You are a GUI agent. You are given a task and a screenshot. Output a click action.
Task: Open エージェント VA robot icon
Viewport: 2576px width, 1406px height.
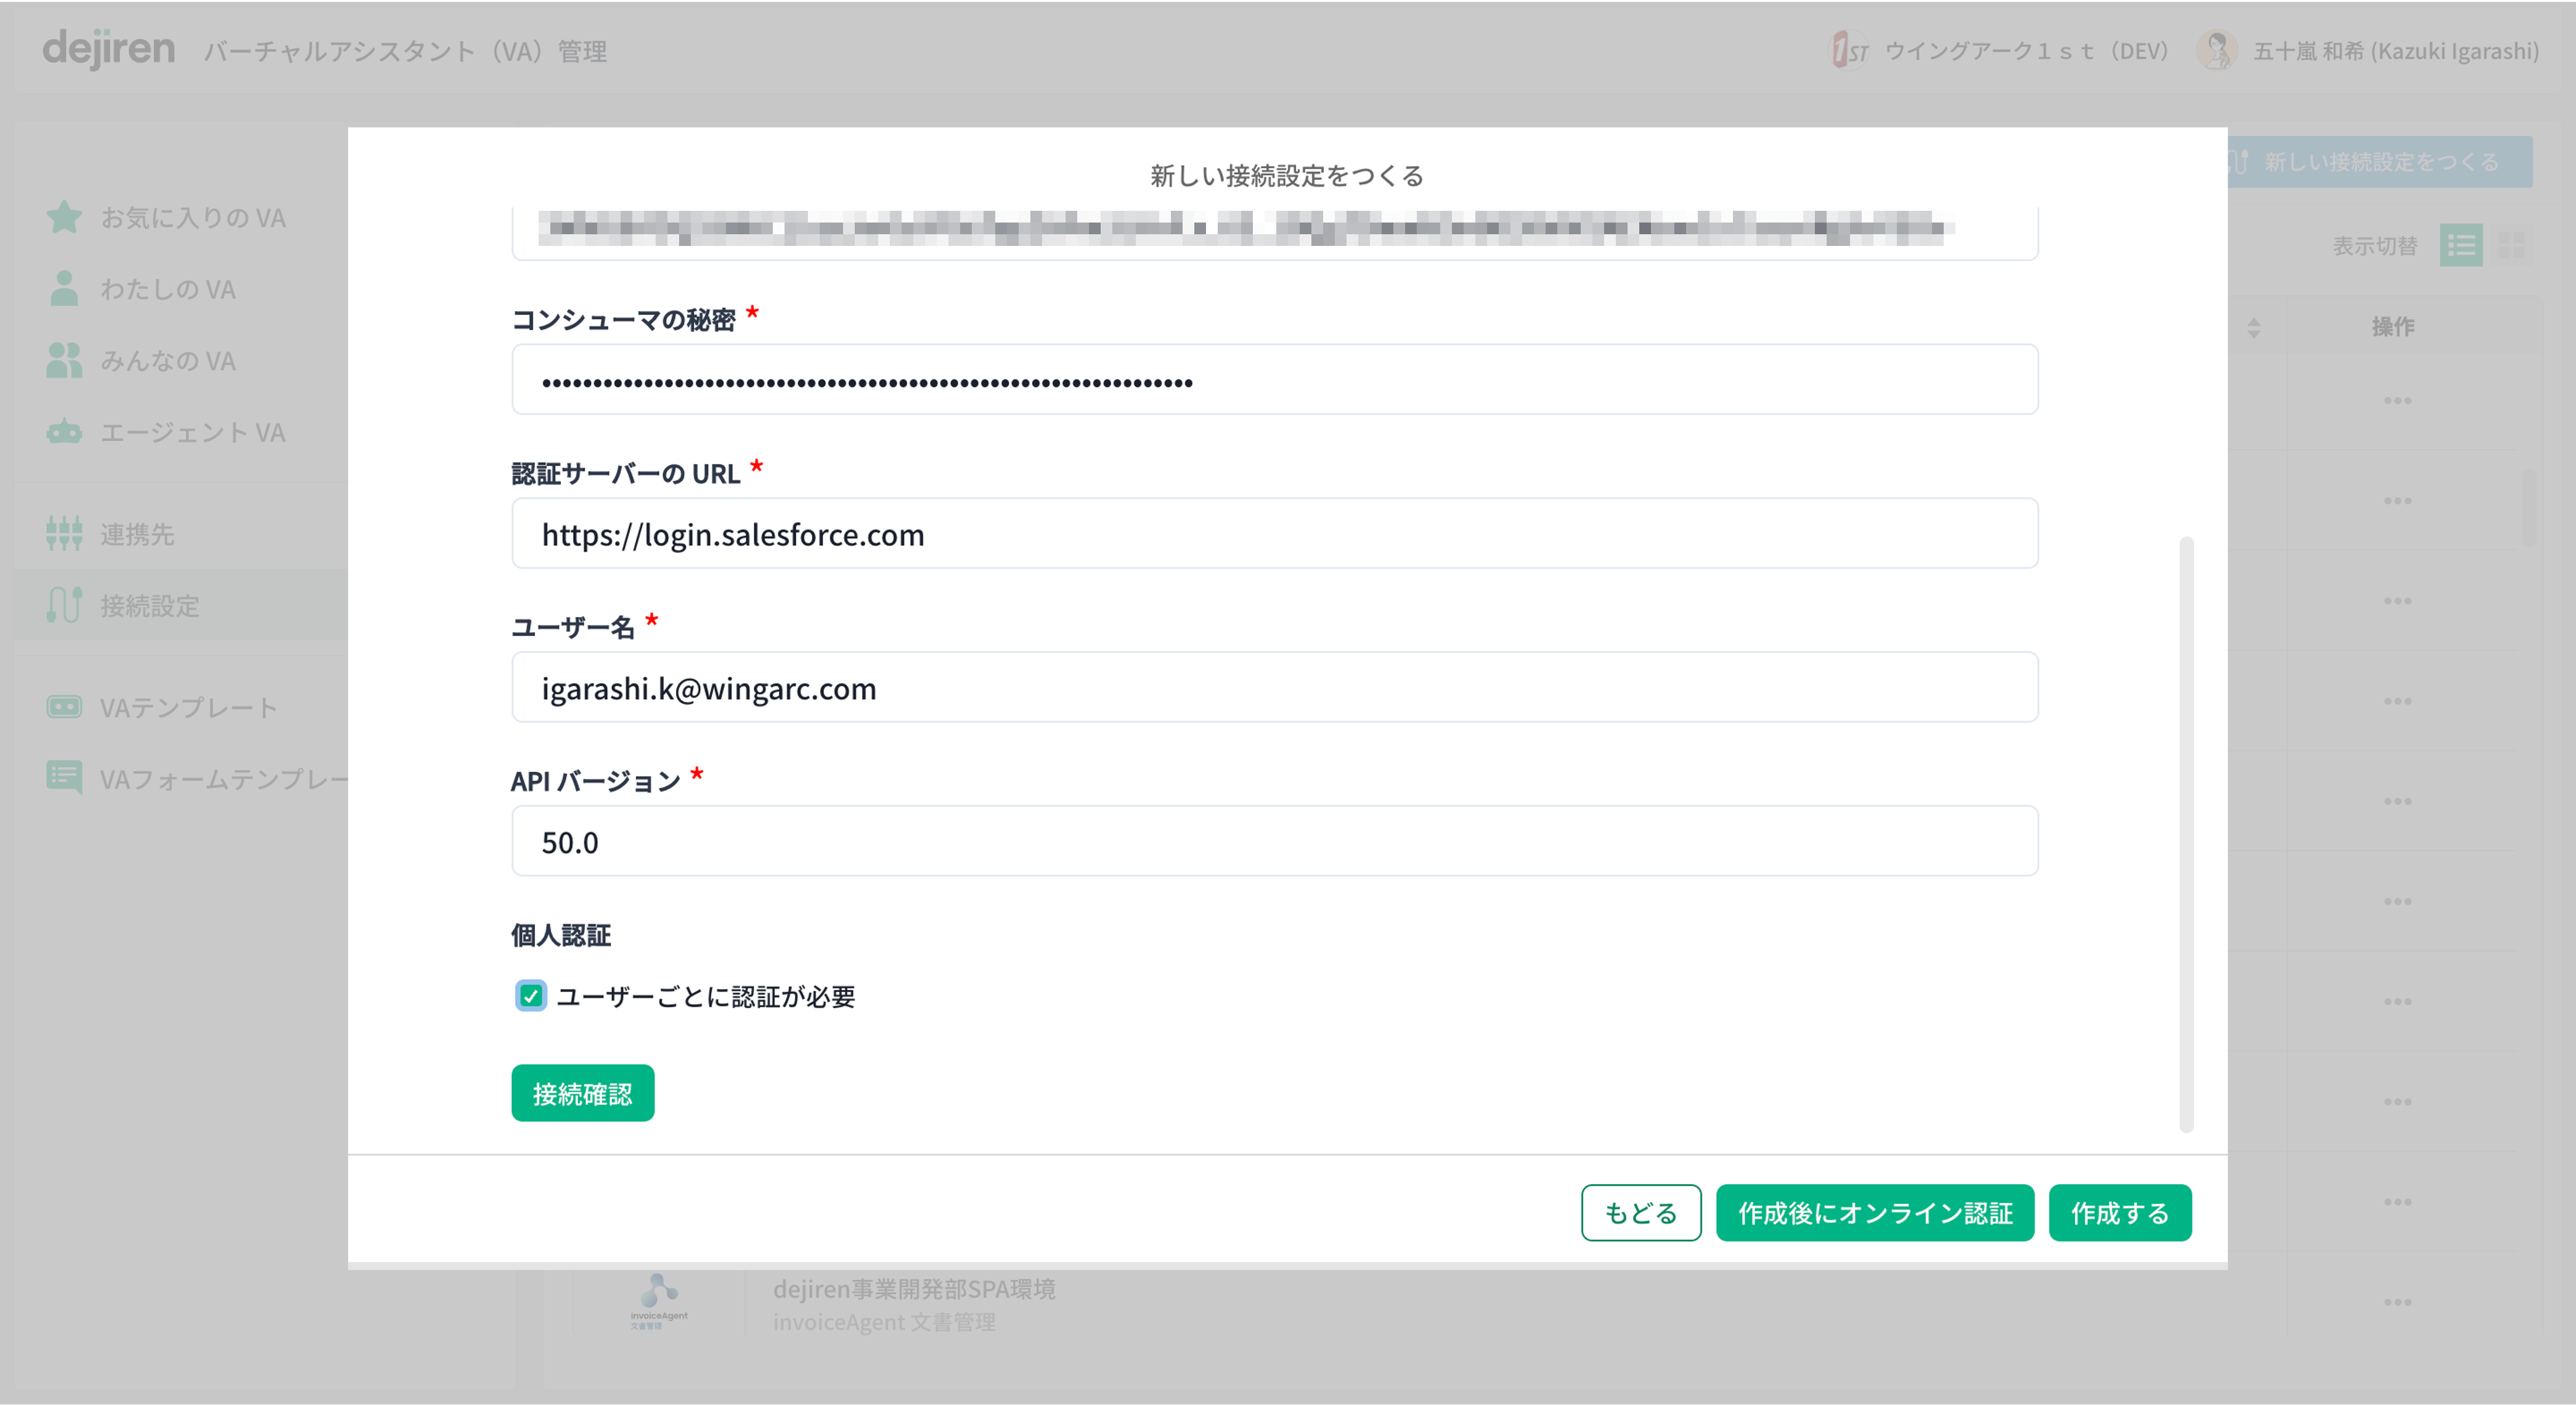pyautogui.click(x=64, y=432)
